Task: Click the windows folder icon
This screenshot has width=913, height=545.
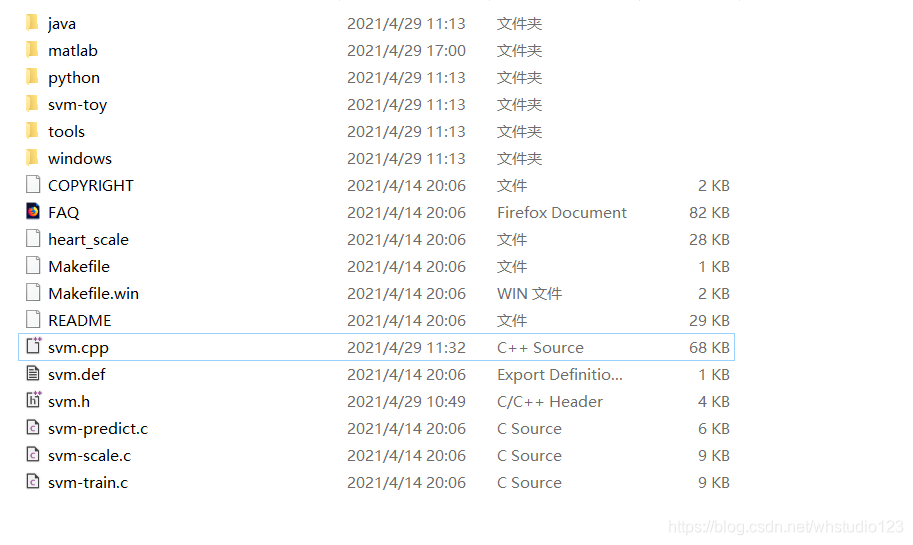Action: coord(33,158)
